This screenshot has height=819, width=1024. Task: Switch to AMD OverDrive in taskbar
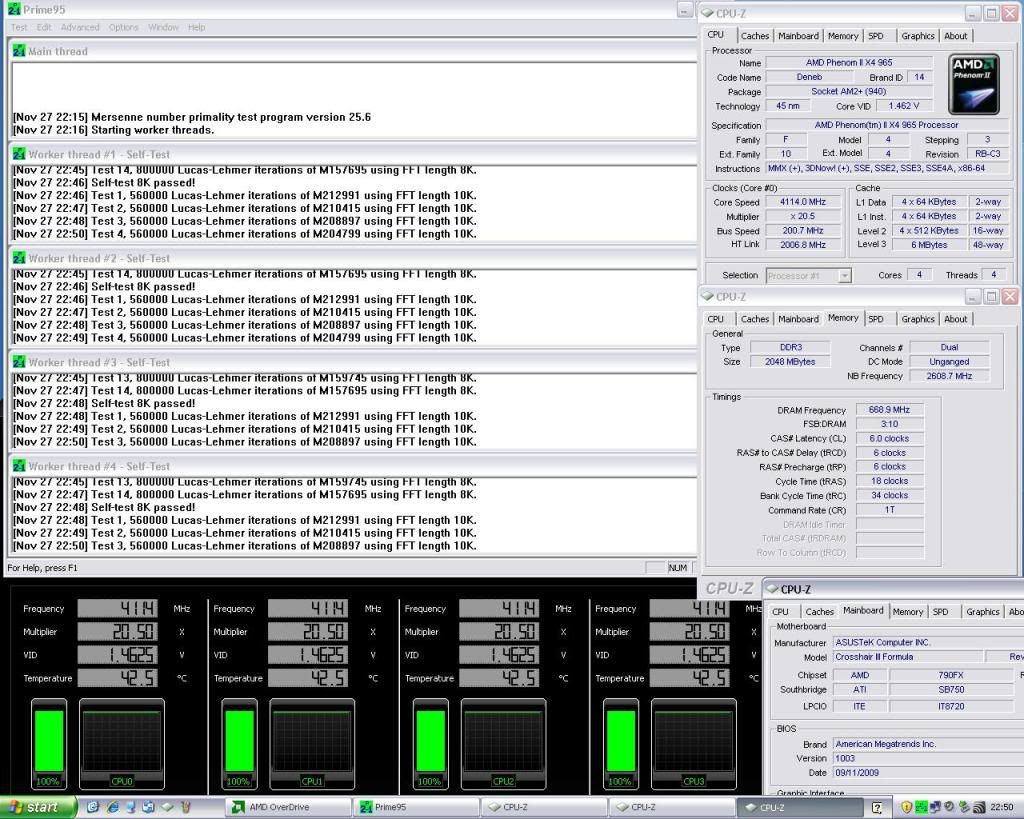click(x=286, y=807)
